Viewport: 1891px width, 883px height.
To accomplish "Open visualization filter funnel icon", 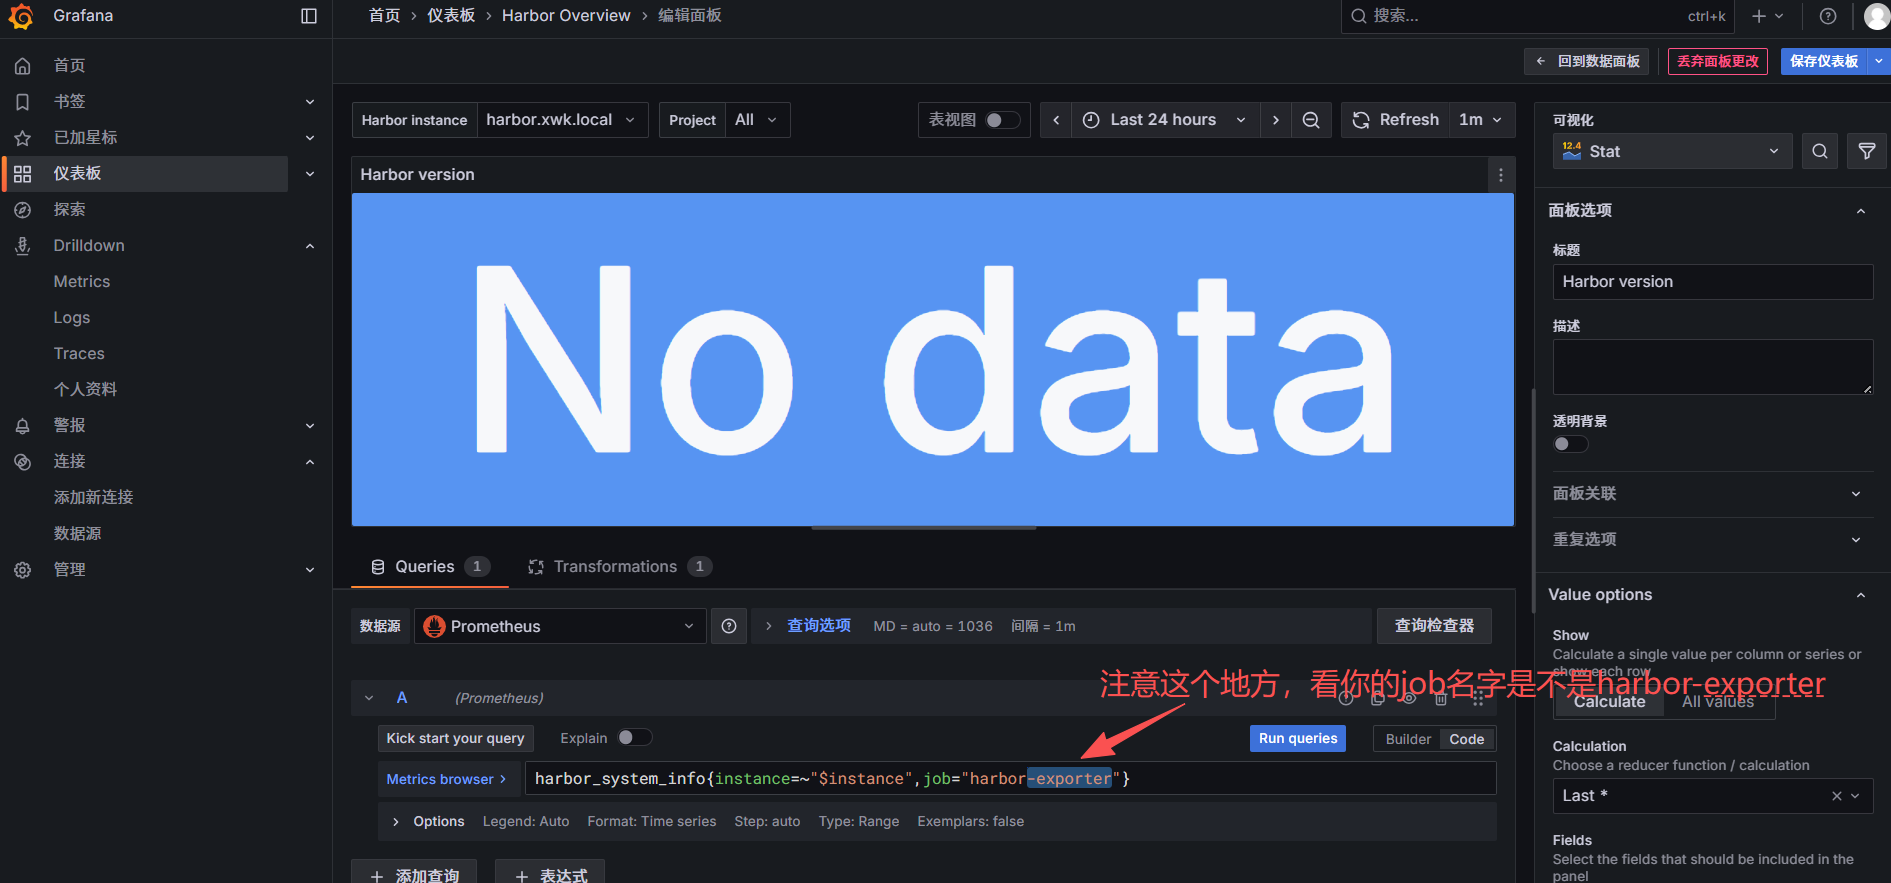I will click(1867, 151).
